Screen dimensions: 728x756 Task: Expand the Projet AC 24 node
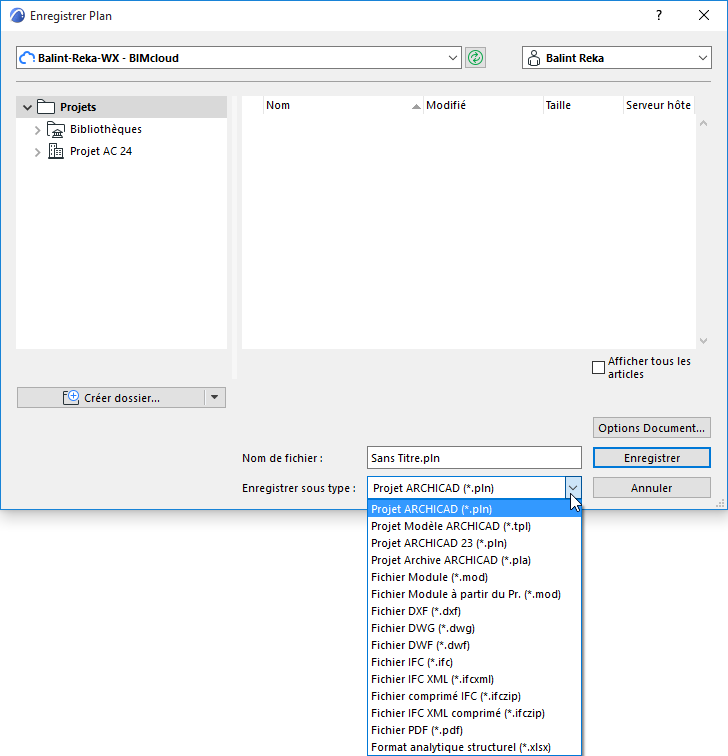[37, 152]
